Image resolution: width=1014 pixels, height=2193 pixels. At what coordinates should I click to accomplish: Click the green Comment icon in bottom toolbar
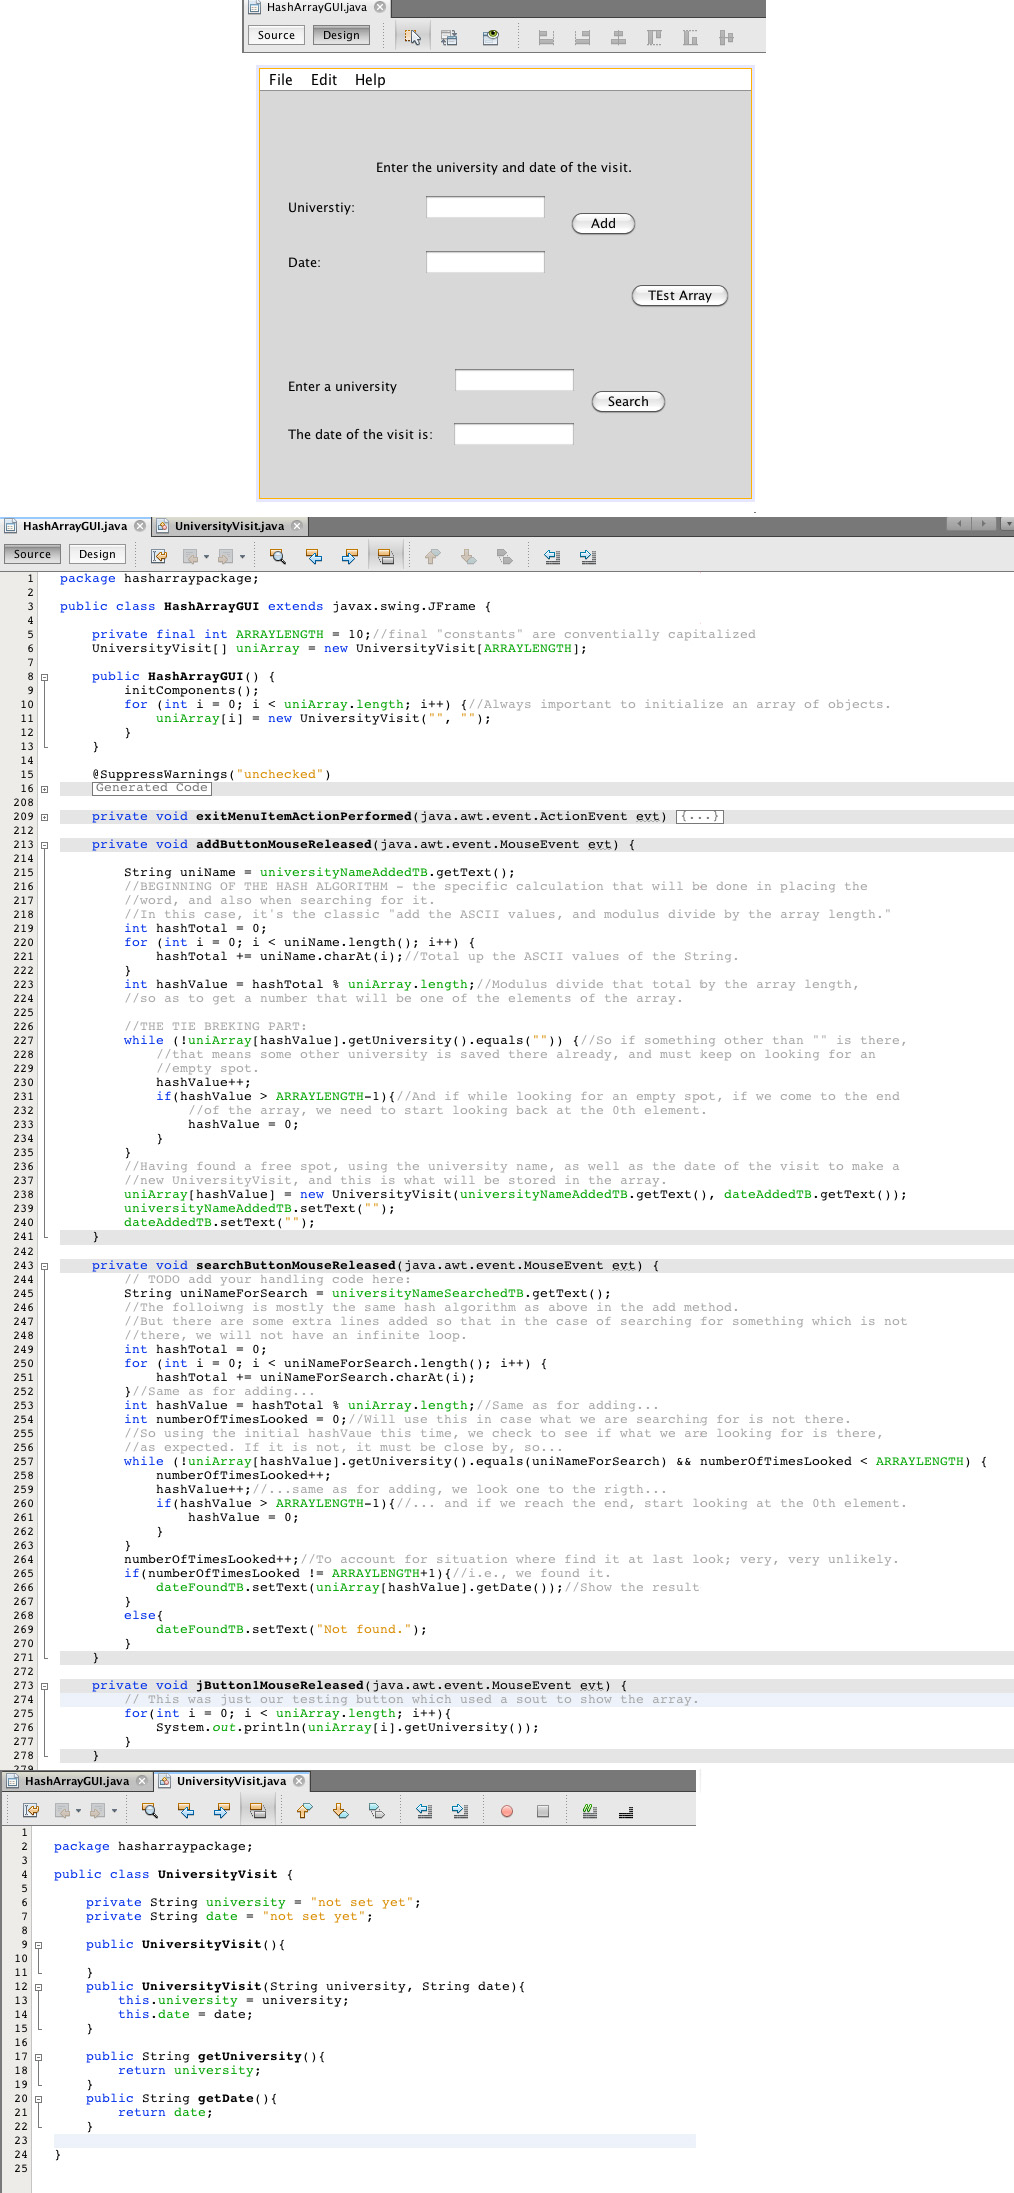click(589, 1811)
